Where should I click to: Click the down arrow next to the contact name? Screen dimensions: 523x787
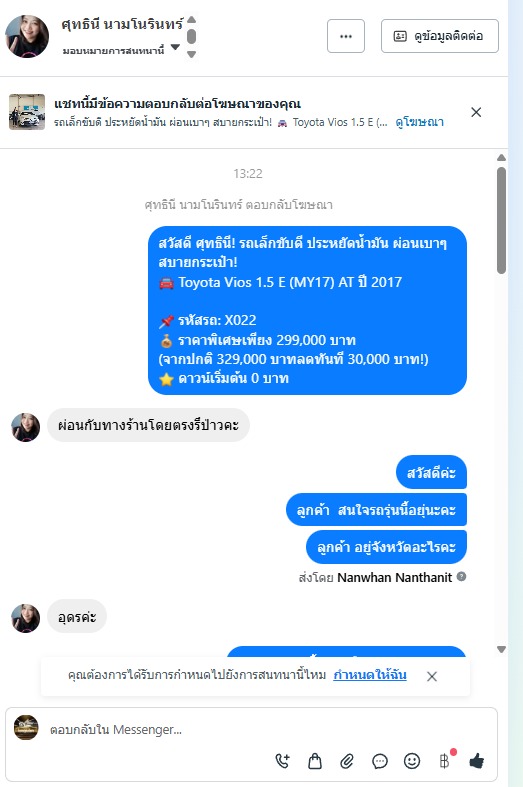(191, 54)
